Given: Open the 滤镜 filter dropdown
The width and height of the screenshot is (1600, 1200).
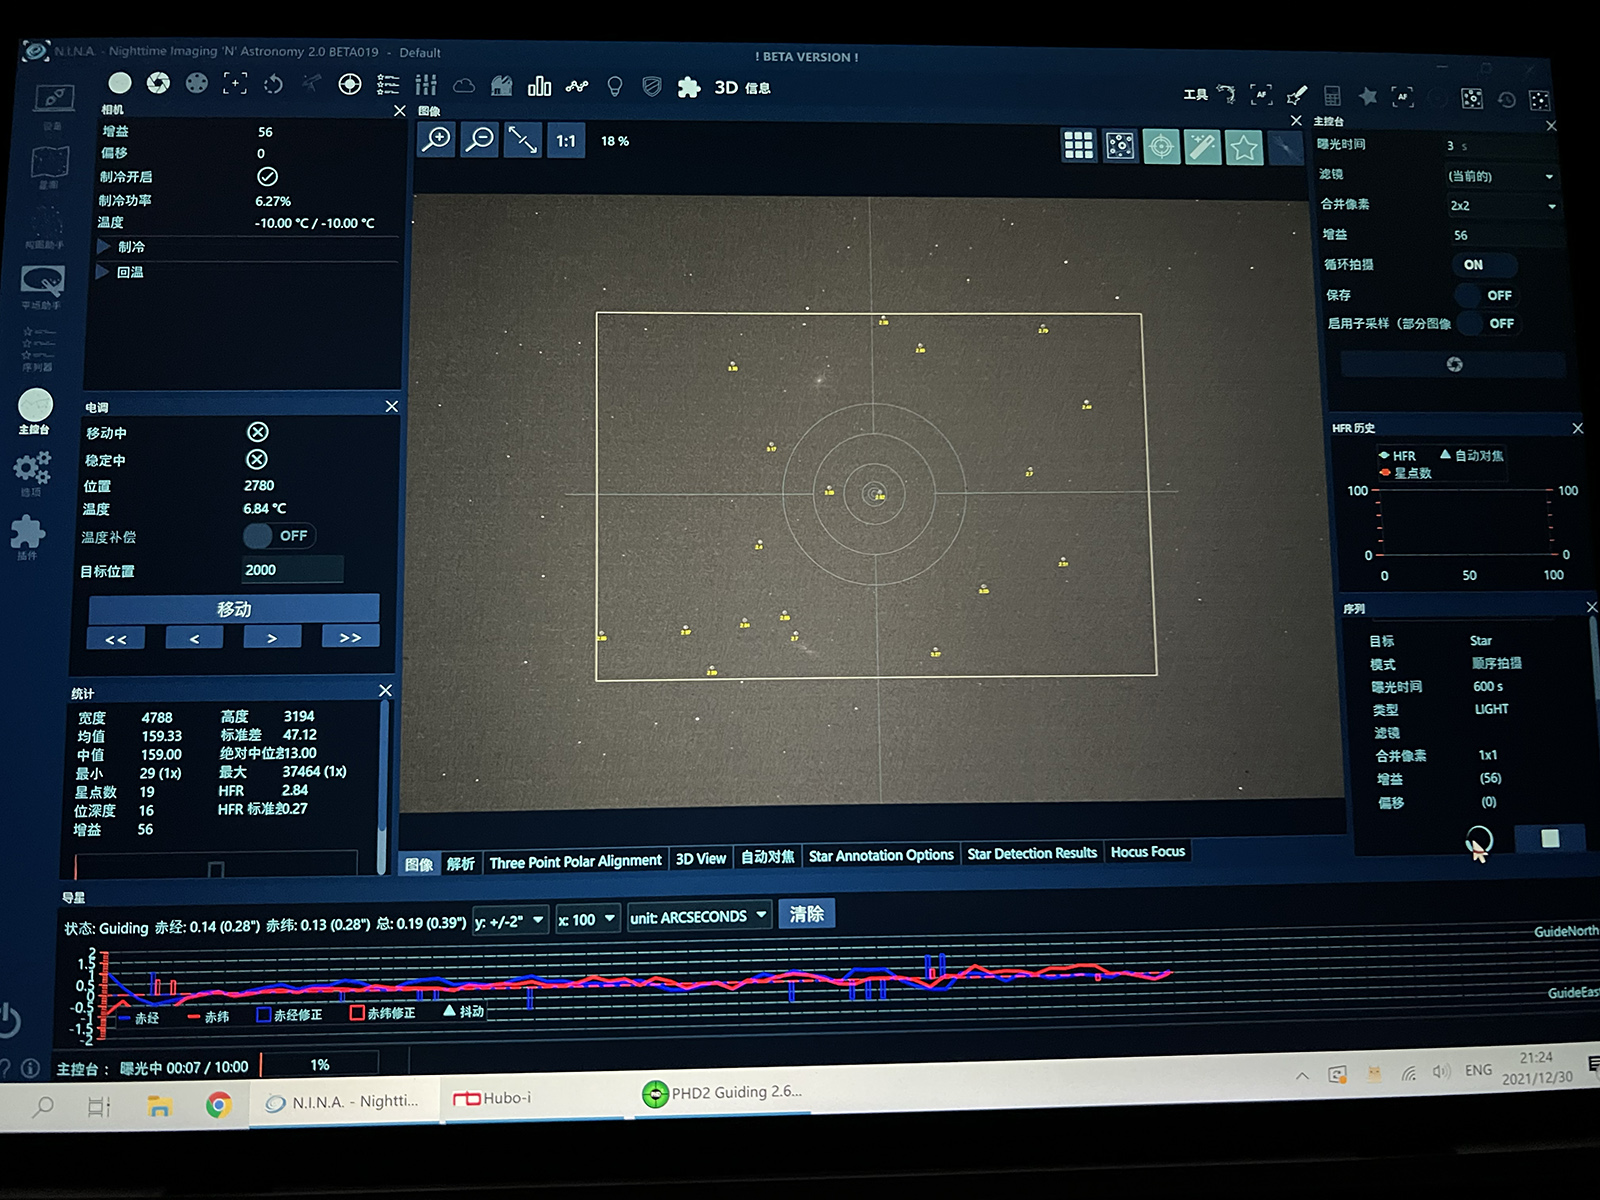Looking at the screenshot, I should 1502,176.
